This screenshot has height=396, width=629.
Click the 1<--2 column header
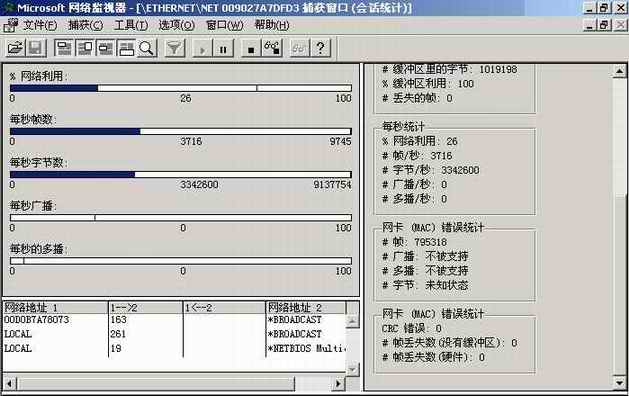(x=224, y=308)
